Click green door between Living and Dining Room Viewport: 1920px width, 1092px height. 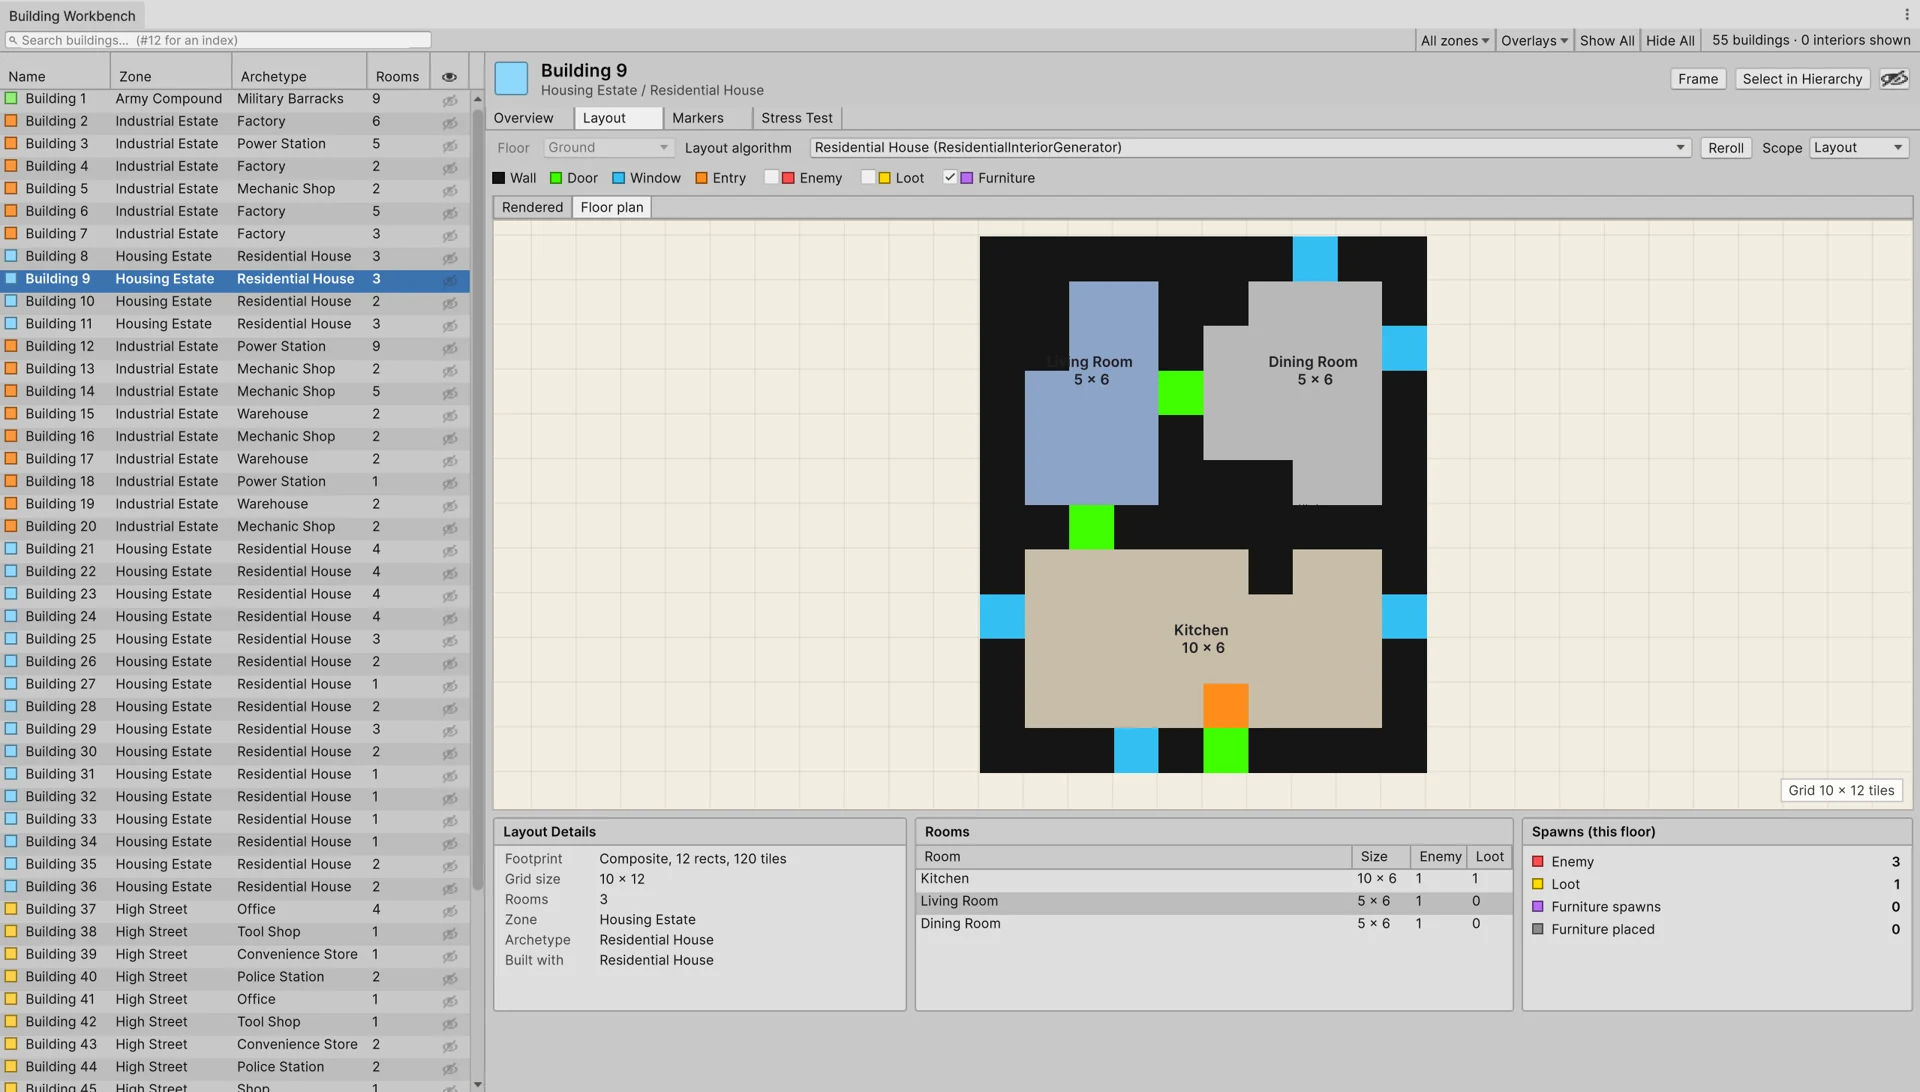1180,393
